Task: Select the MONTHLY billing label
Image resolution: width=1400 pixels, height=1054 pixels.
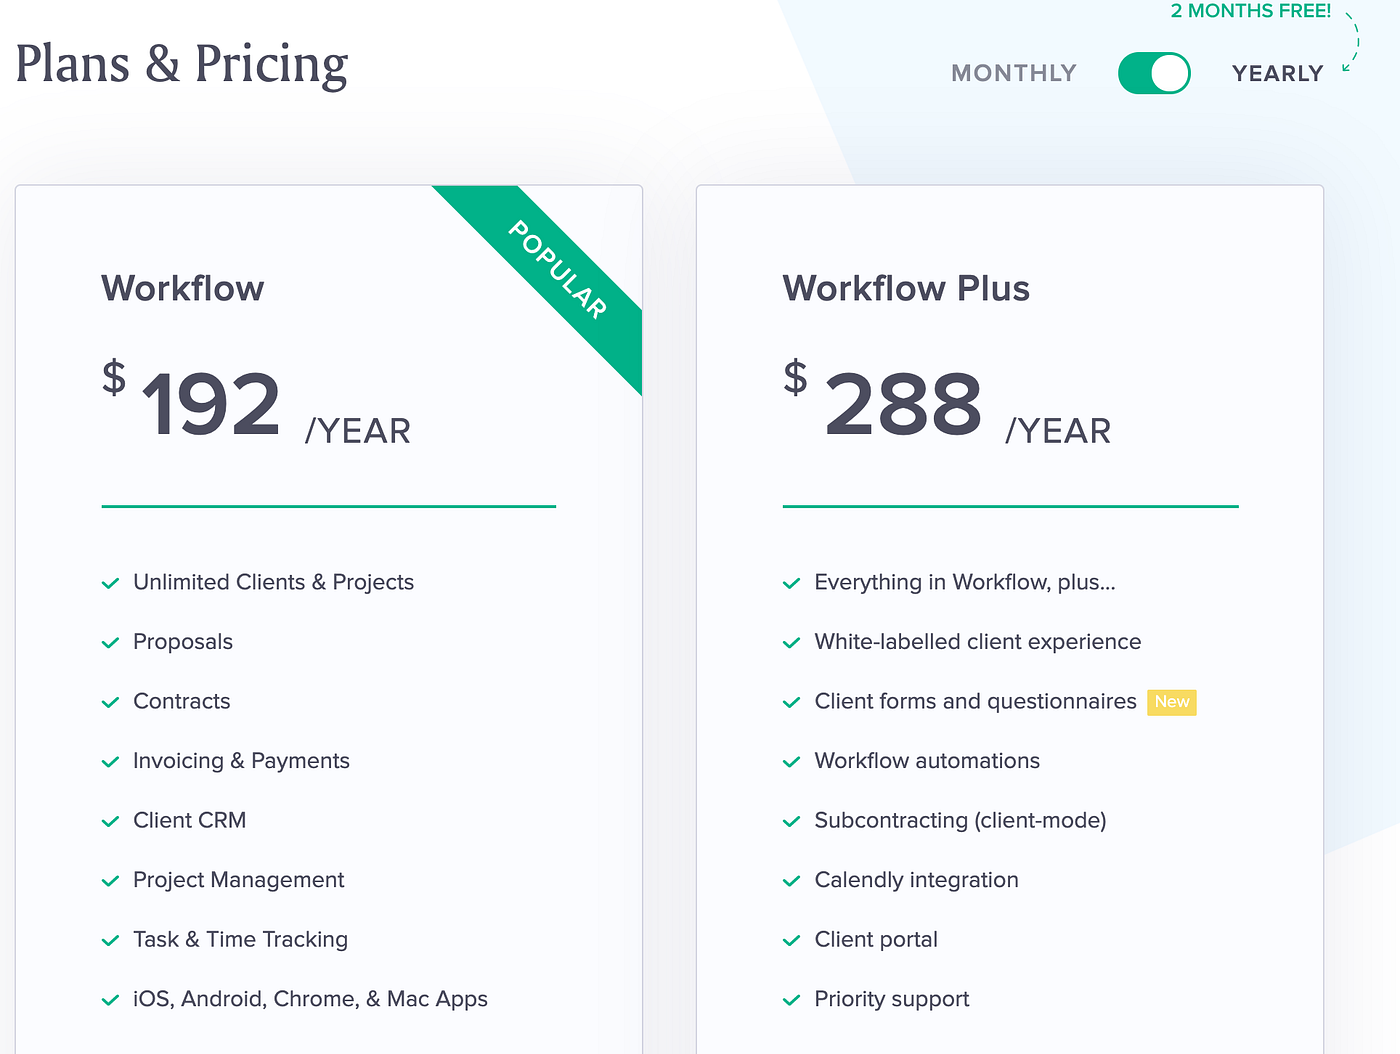Action: point(1014,73)
